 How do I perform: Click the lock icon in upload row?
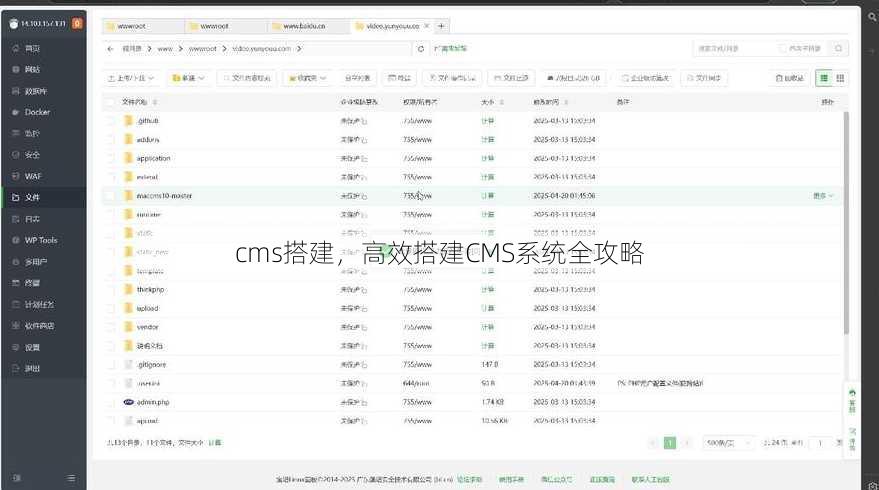pyautogui.click(x=364, y=308)
